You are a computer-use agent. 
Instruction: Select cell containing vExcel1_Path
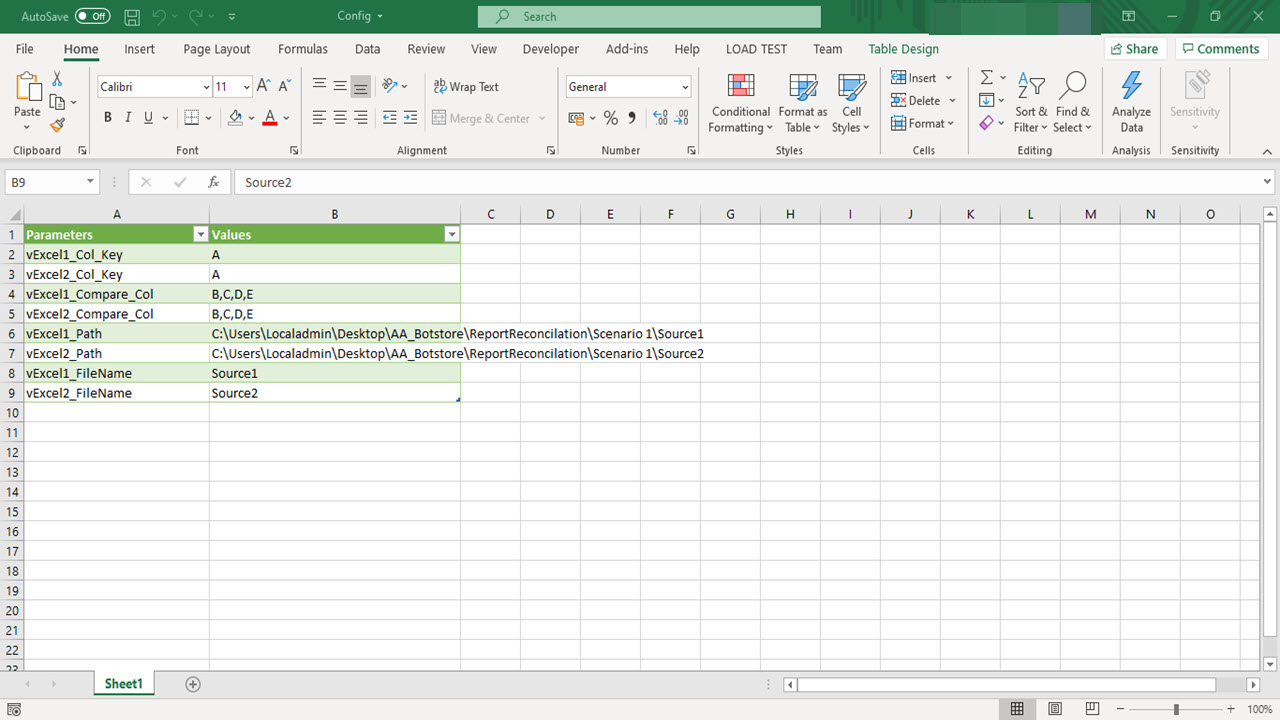coord(117,334)
